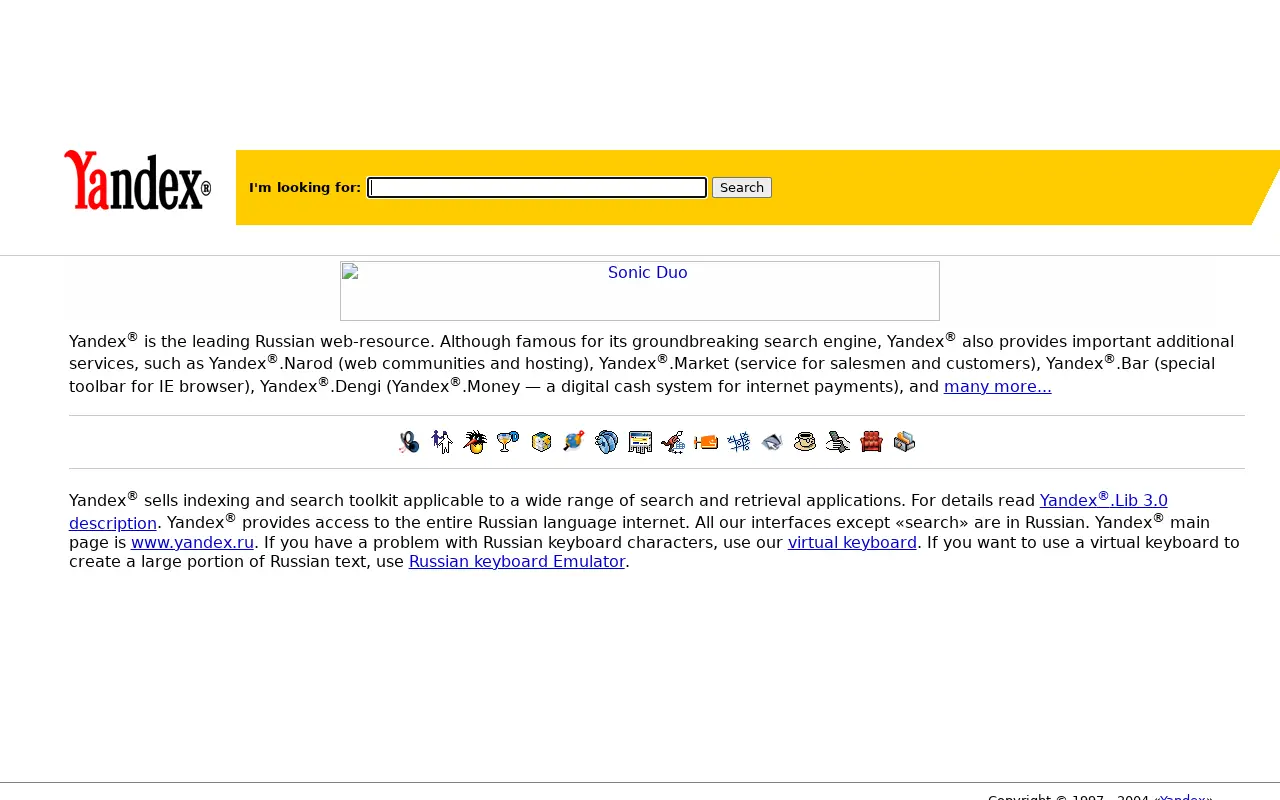Viewport: 1280px width, 800px height.
Task: Click the cocktail glass icon
Action: (x=508, y=442)
